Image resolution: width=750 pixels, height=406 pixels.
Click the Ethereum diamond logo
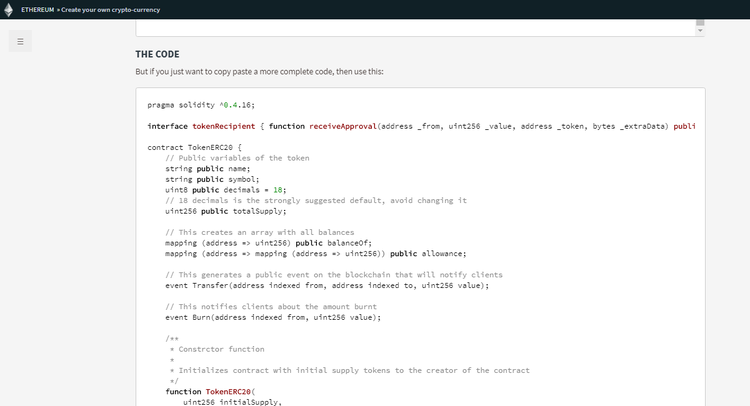pyautogui.click(x=9, y=8)
